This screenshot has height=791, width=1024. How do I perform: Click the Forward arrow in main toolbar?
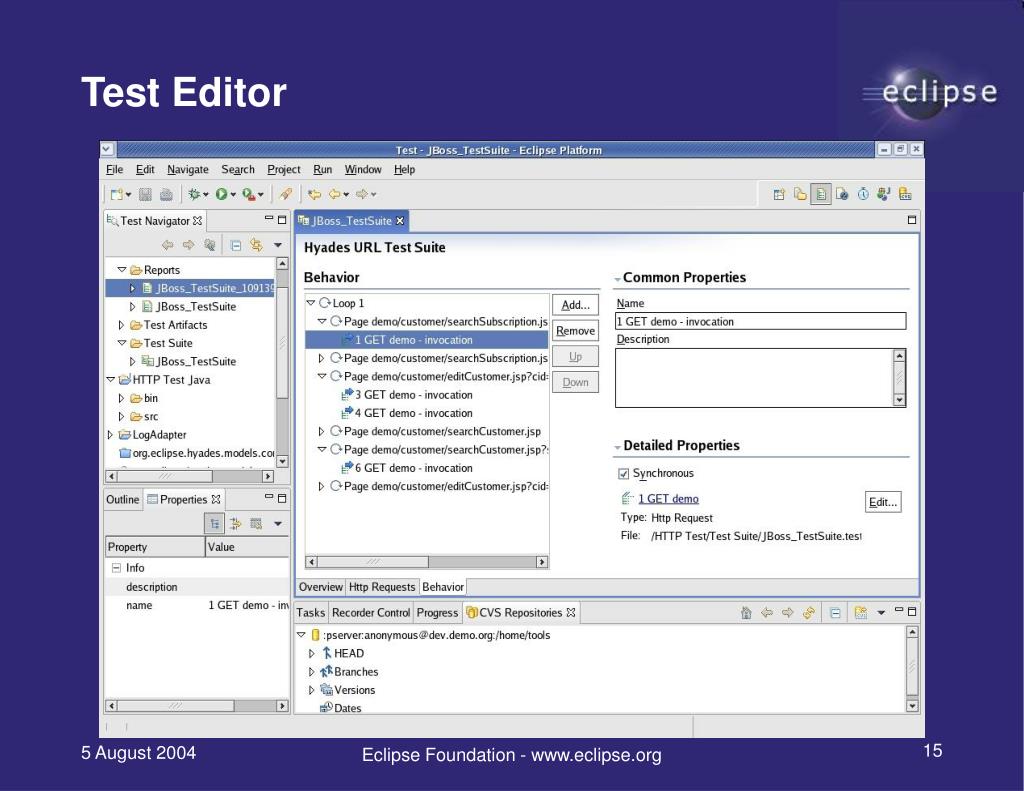click(362, 194)
